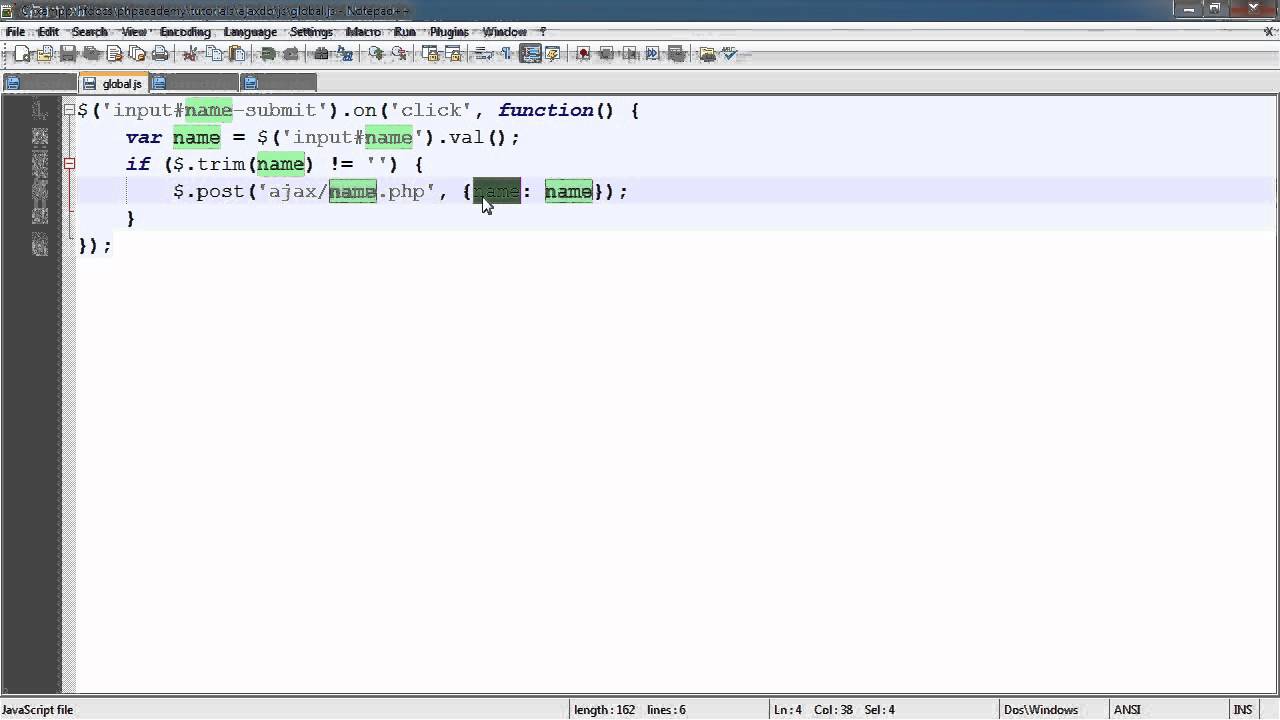The height and width of the screenshot is (720, 1280).
Task: Click the Stop Recording macro icon
Action: pos(607,54)
